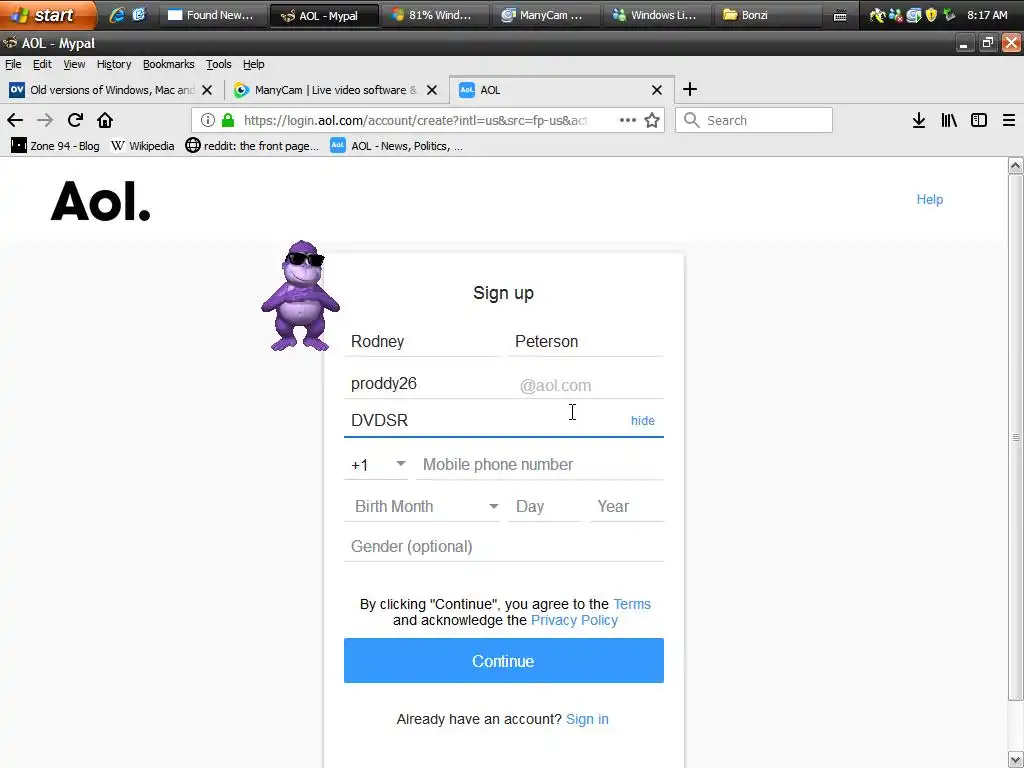
Task: Open the View menu
Action: (74, 64)
